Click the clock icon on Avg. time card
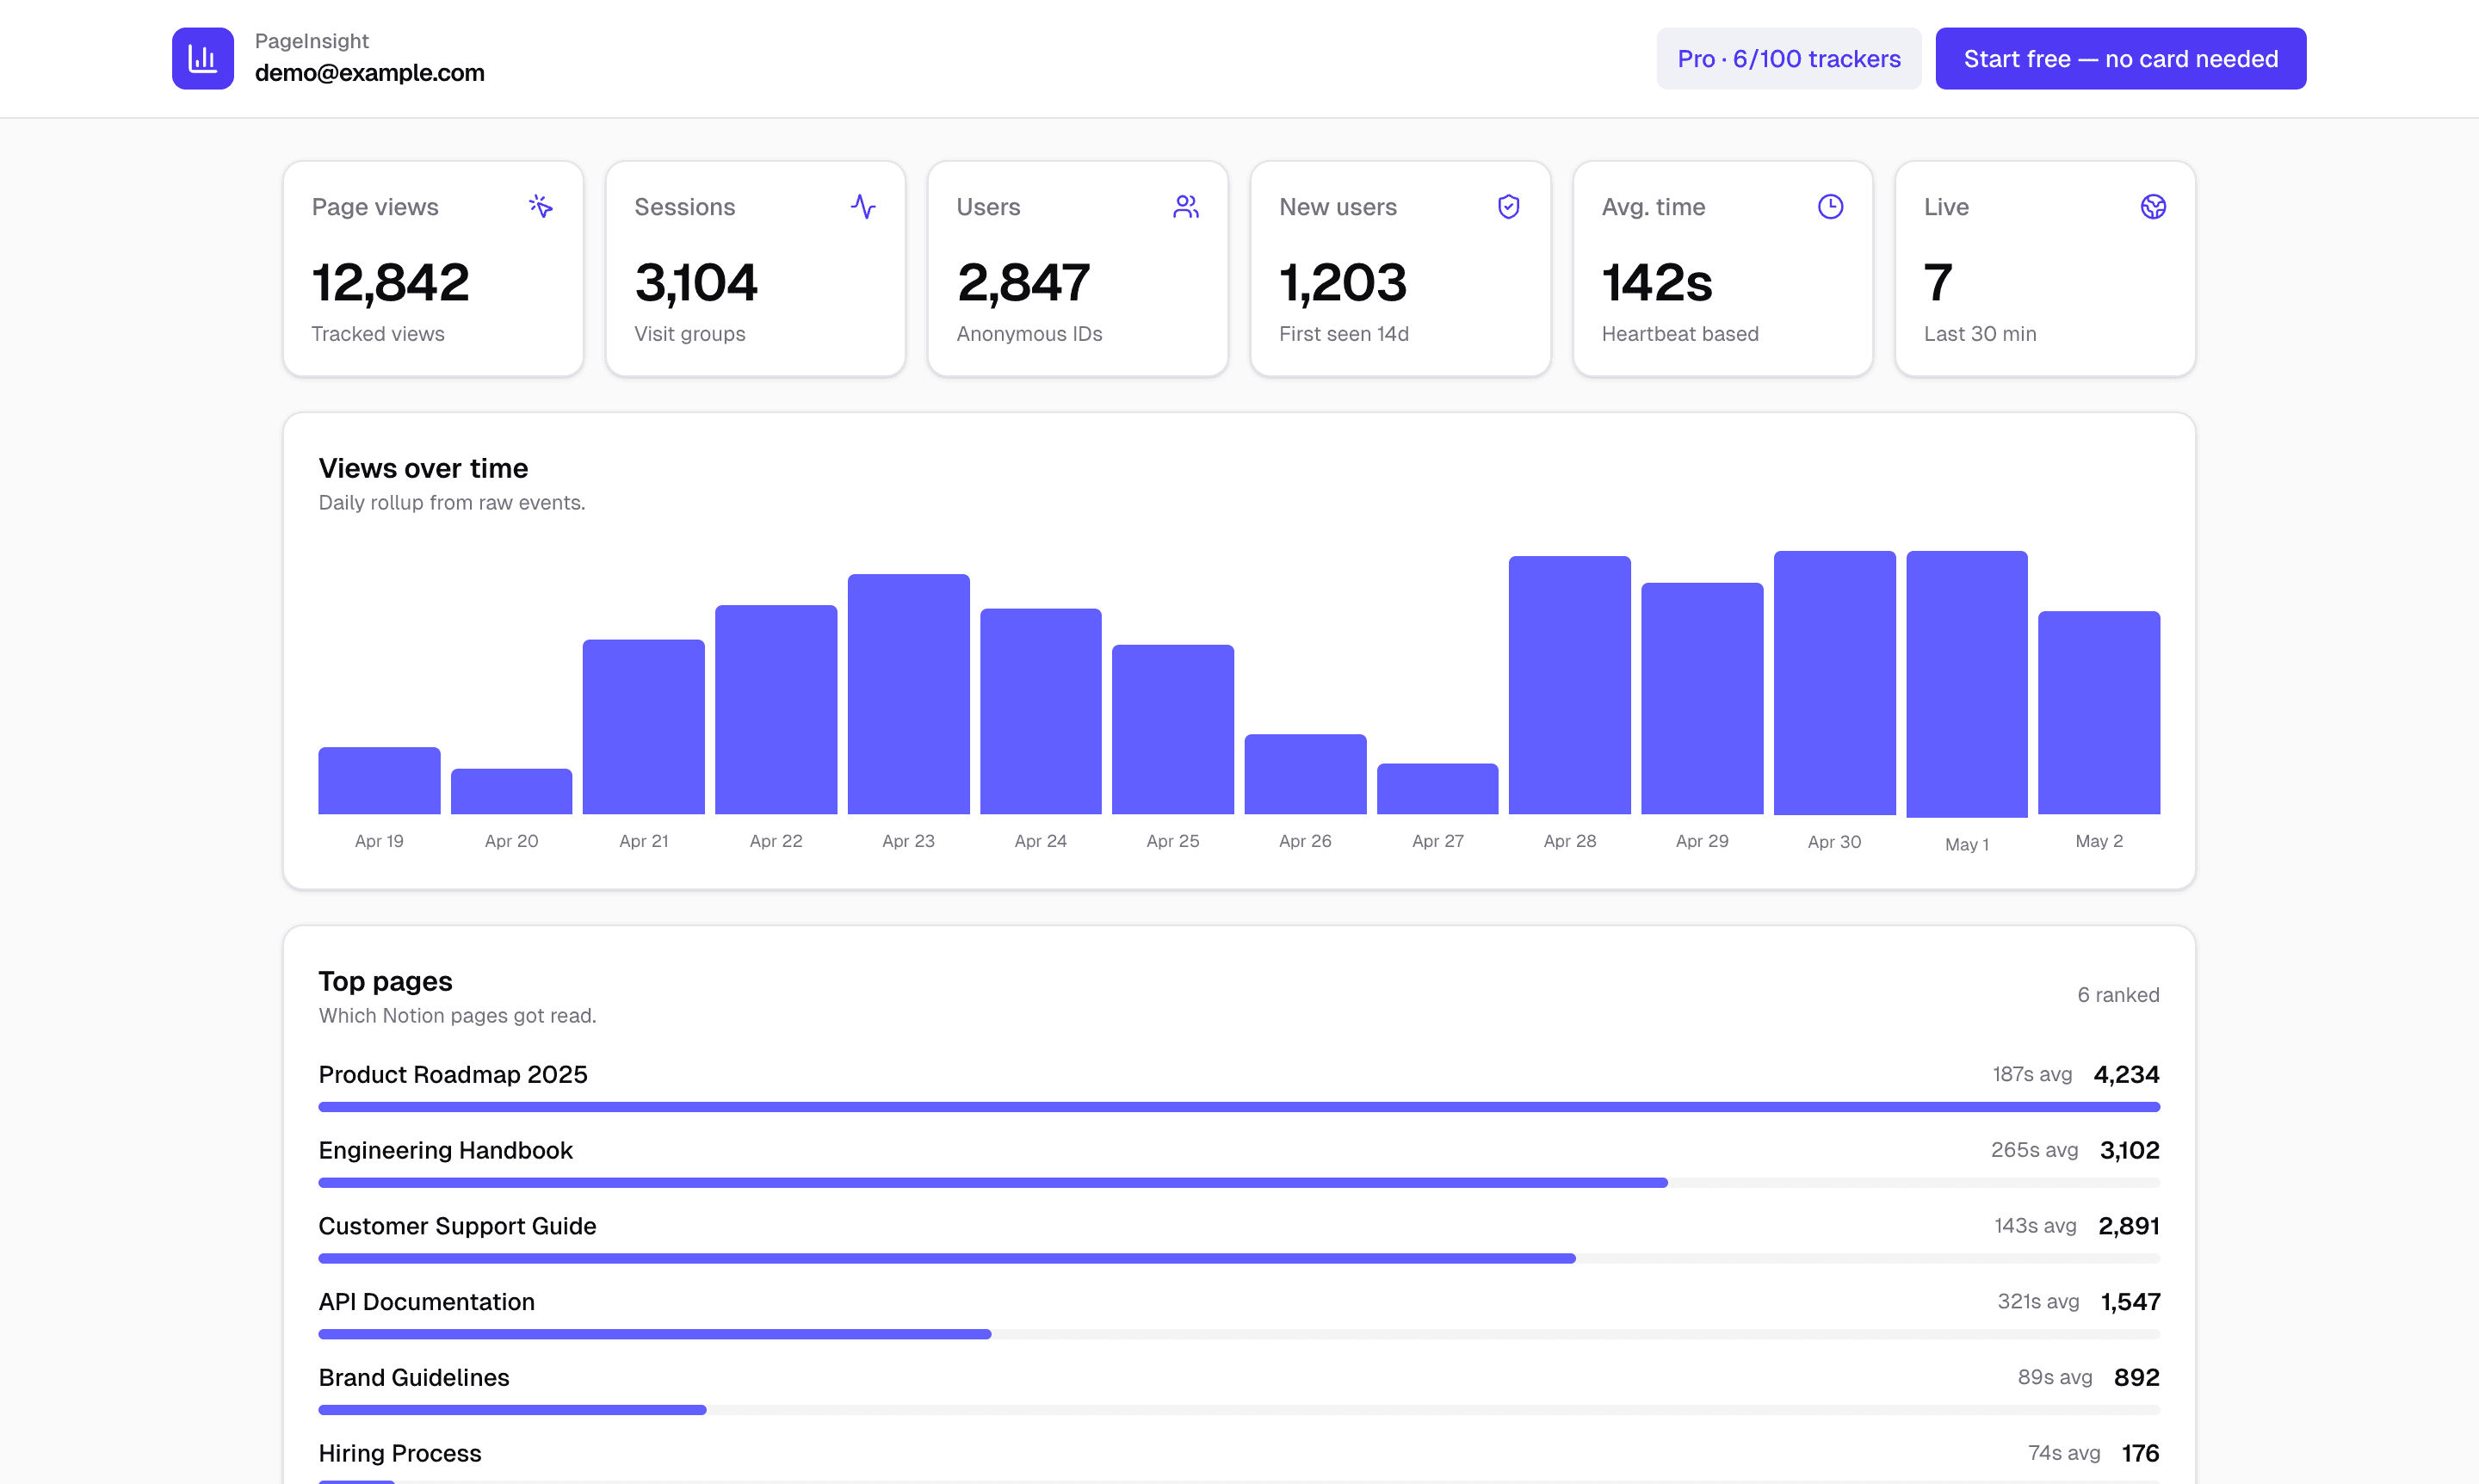The image size is (2479, 1484). 1831,207
